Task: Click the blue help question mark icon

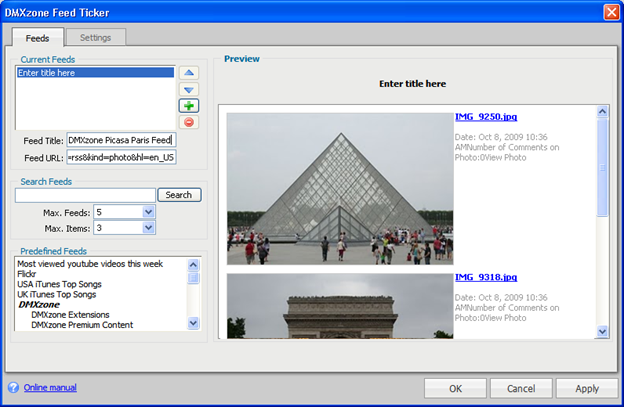Action: click(x=13, y=388)
